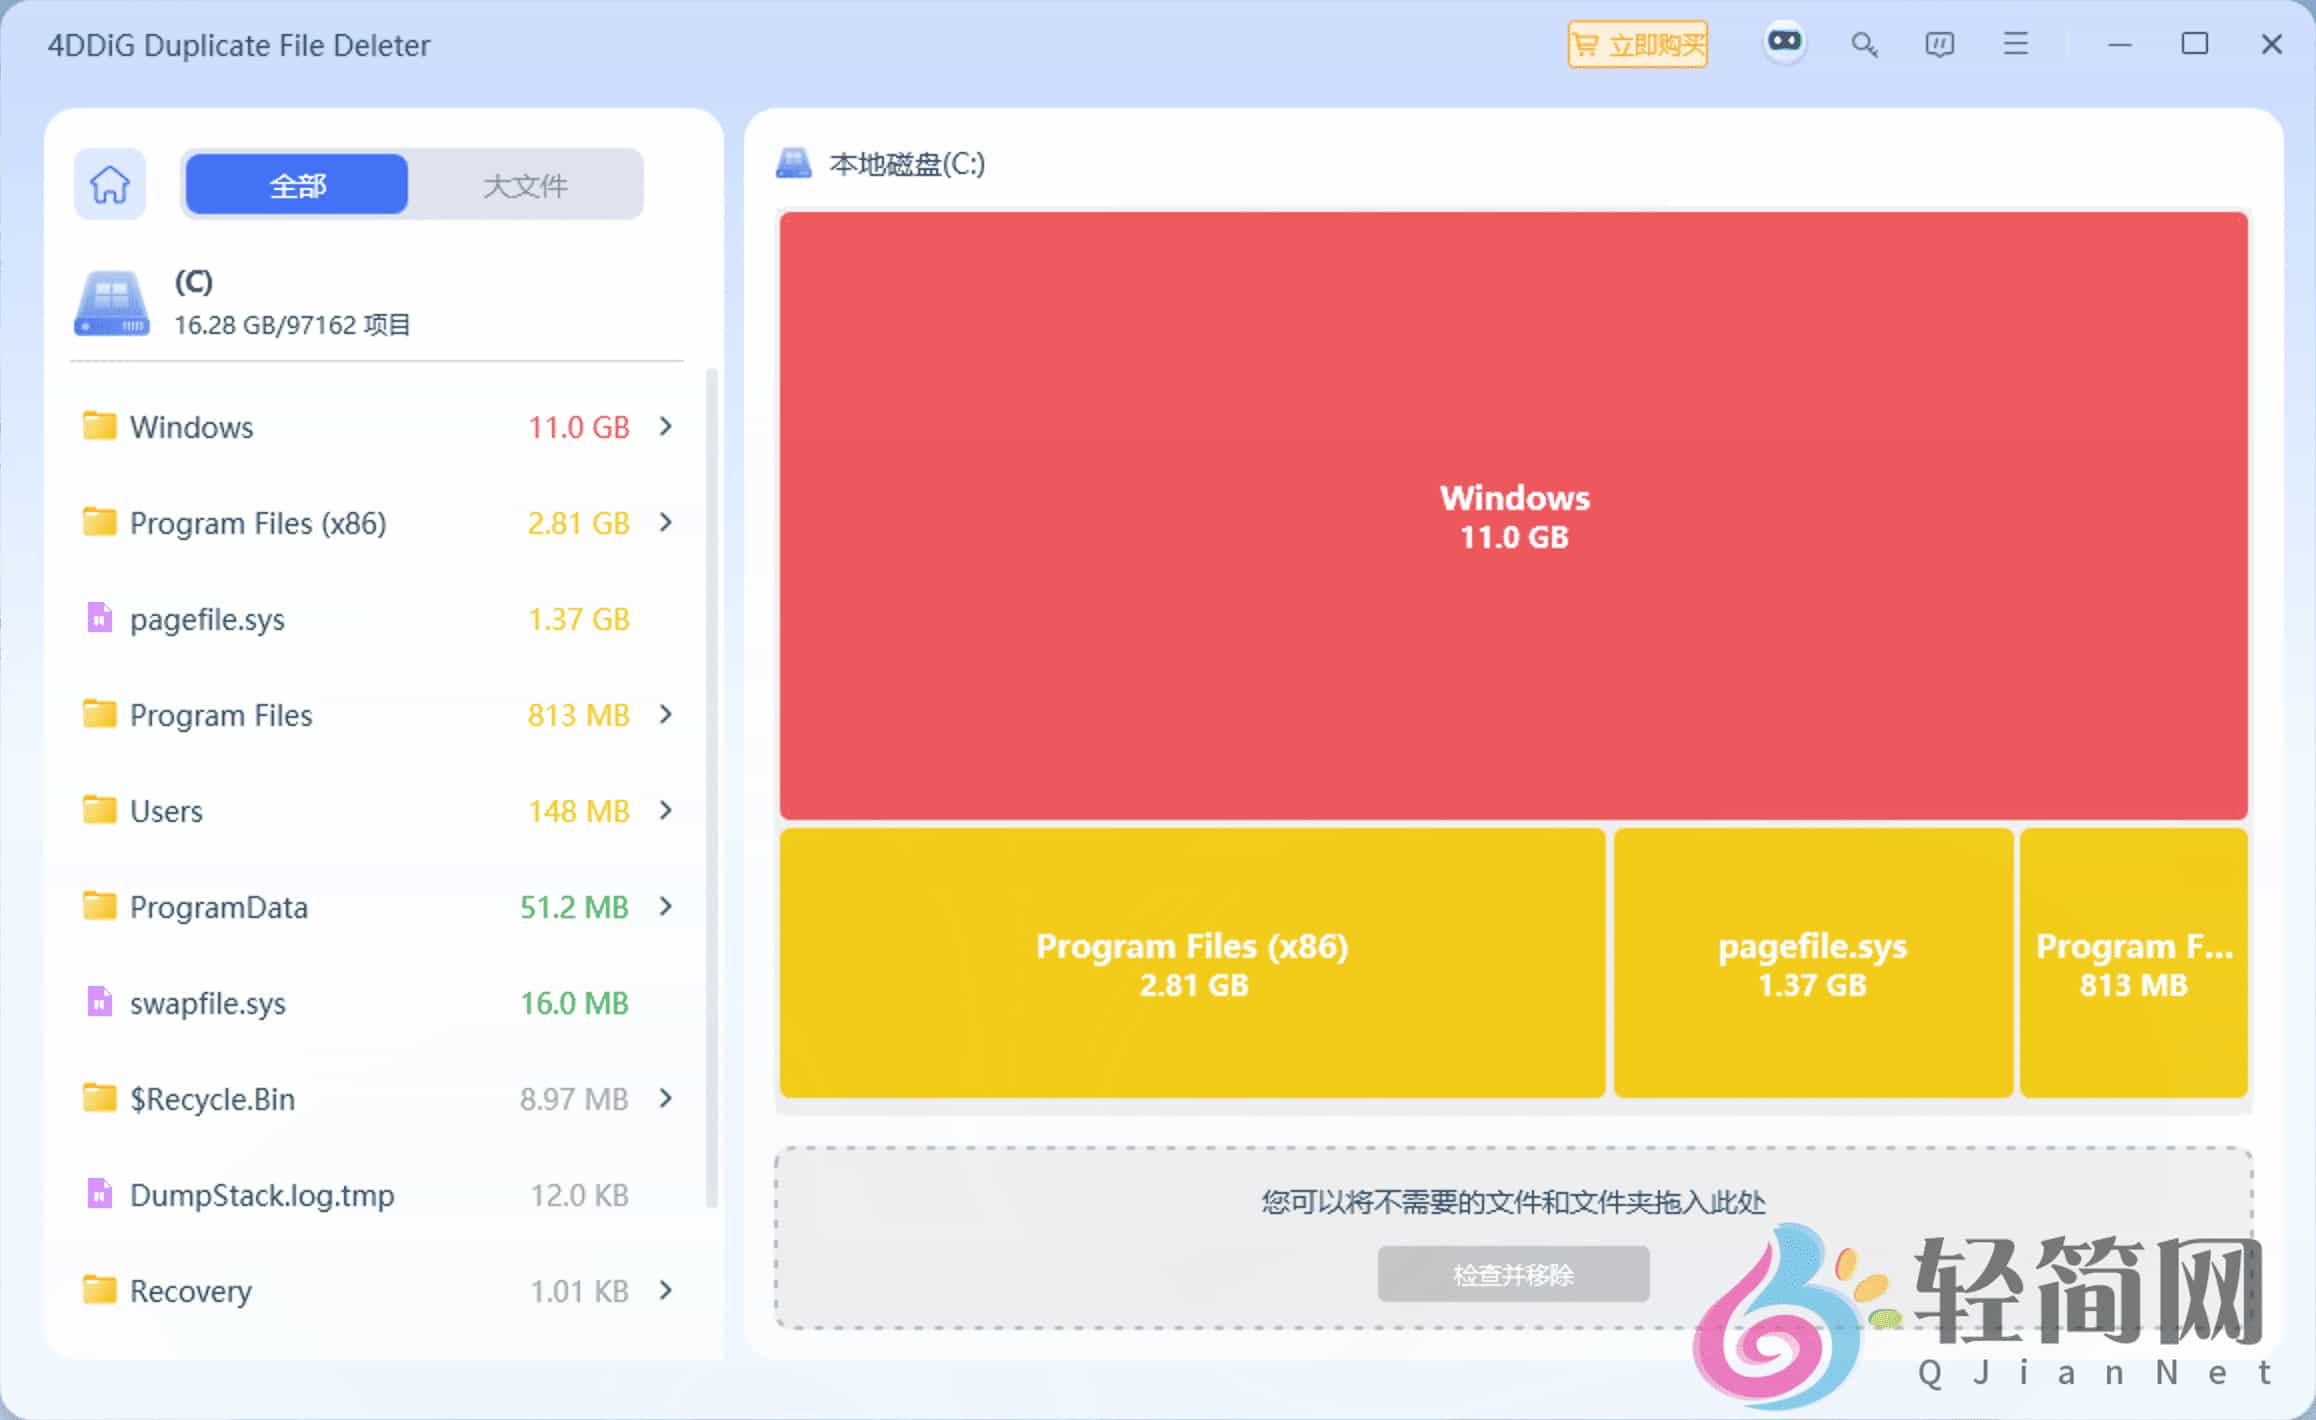Switch to the 大文件 tab
The width and height of the screenshot is (2316, 1420).
click(525, 184)
